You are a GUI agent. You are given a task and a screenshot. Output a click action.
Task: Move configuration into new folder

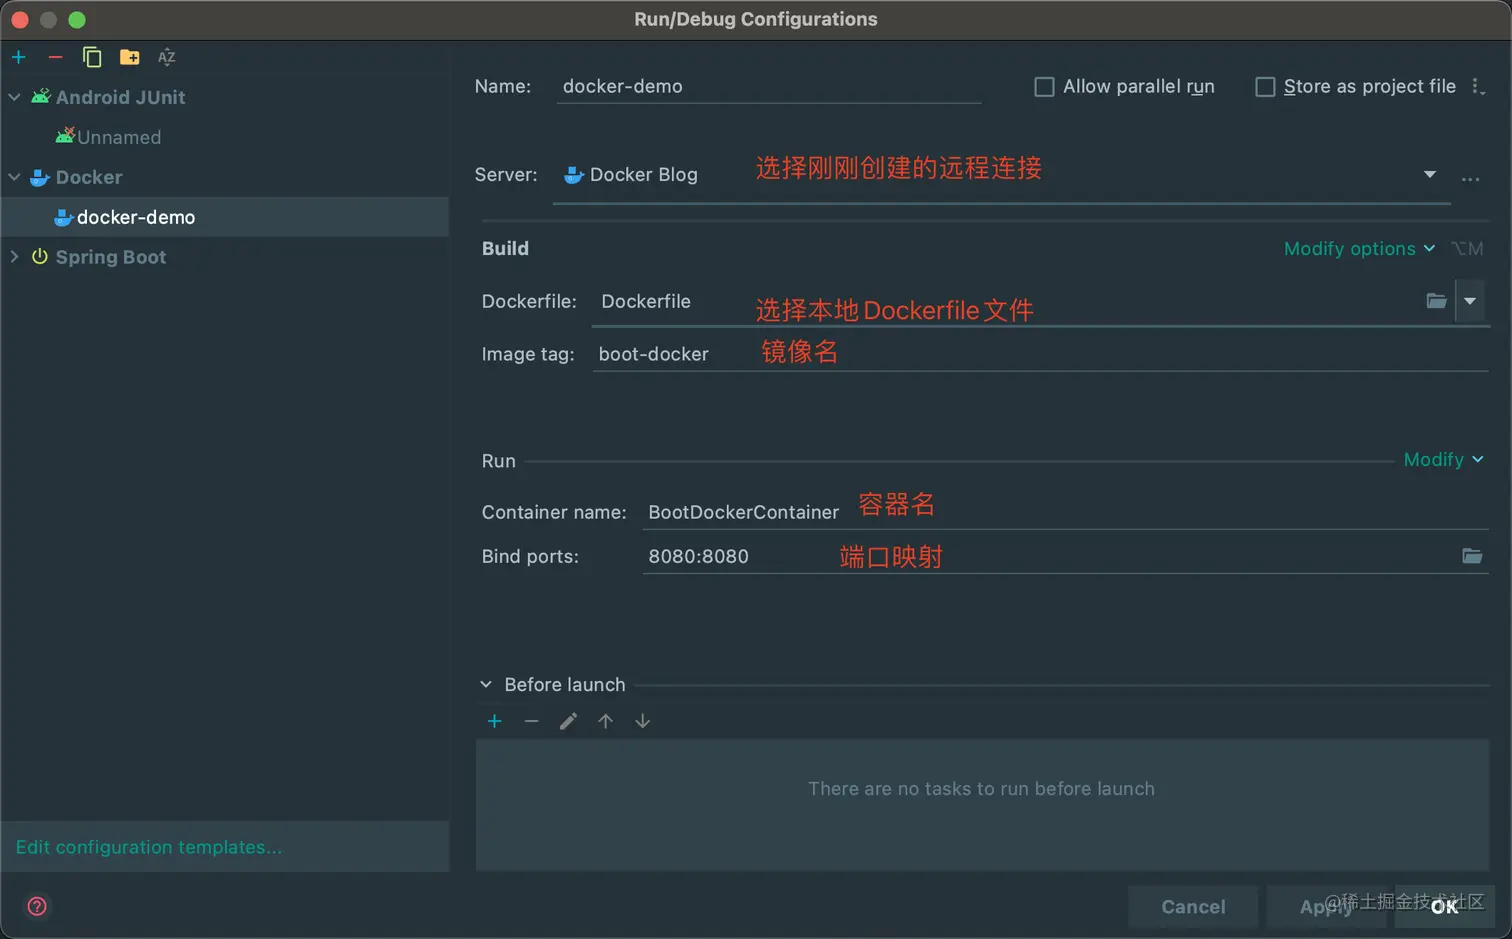click(129, 57)
